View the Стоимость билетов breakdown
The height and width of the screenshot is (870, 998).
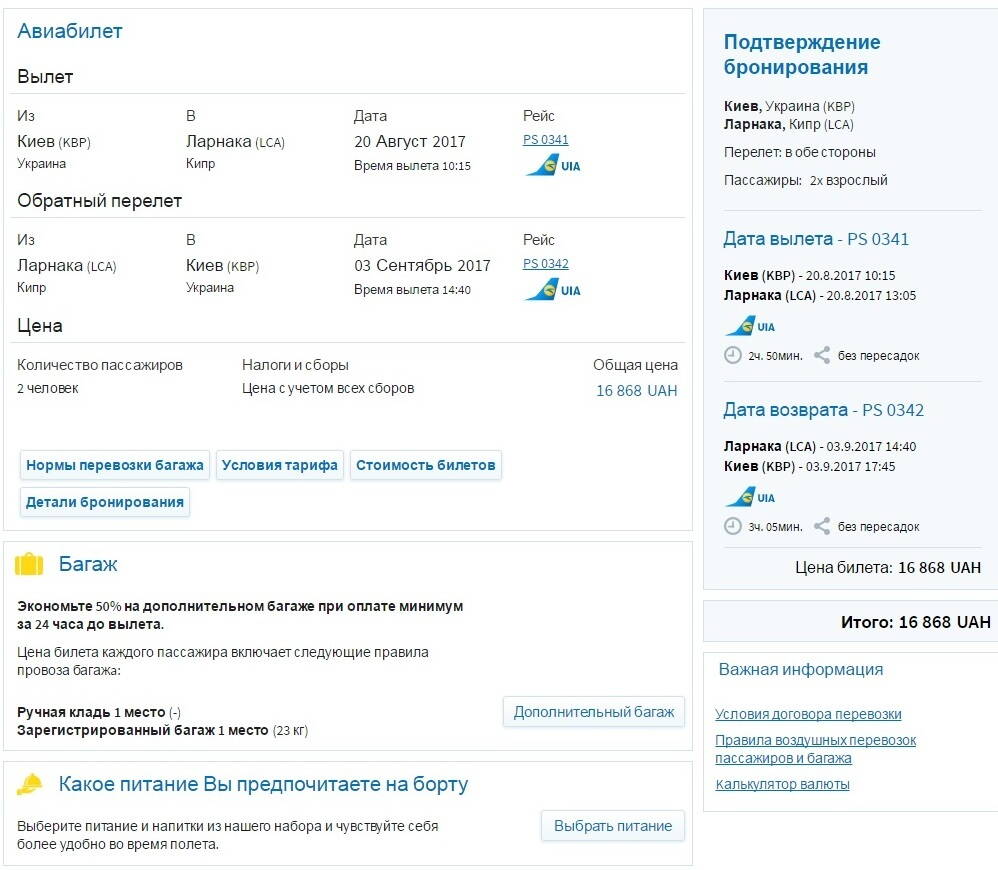tap(425, 465)
